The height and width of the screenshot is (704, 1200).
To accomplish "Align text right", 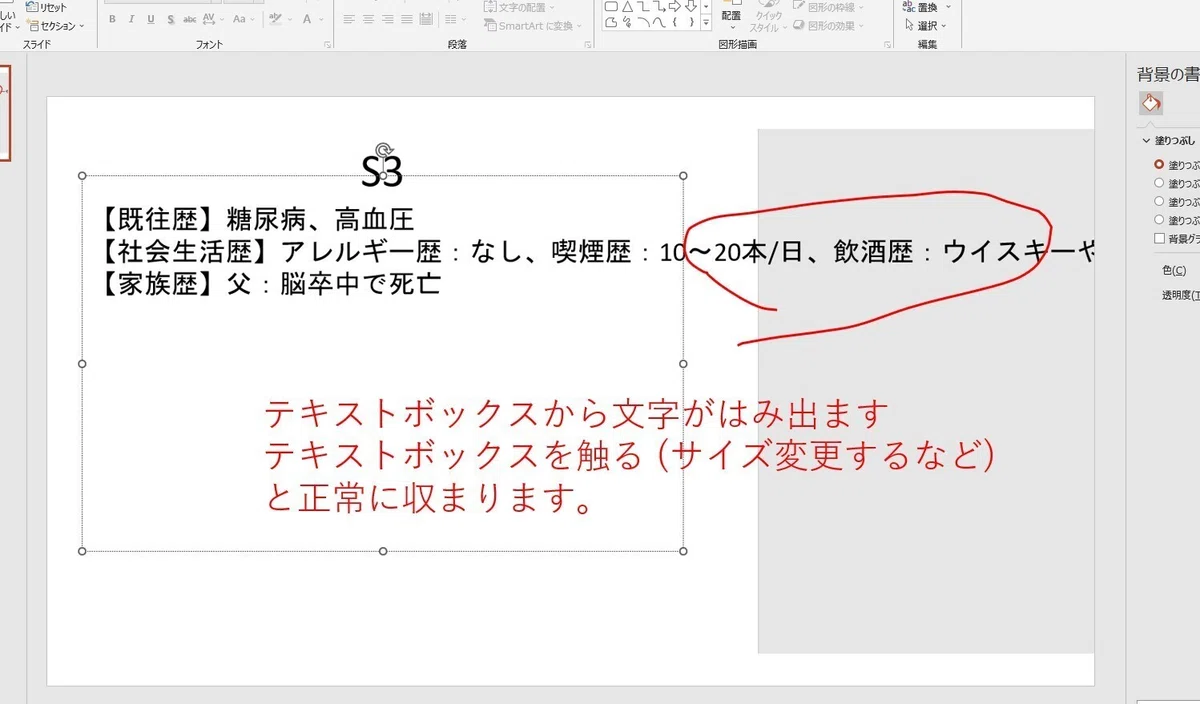I will point(388,19).
